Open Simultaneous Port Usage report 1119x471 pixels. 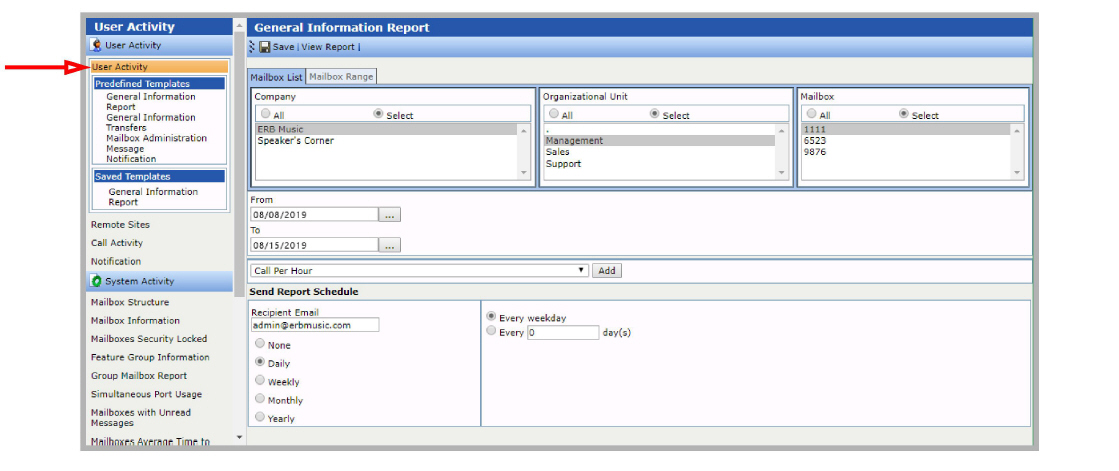click(146, 394)
